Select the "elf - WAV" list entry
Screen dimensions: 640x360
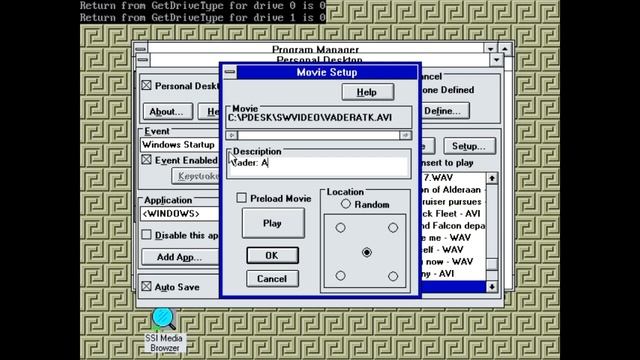453,249
